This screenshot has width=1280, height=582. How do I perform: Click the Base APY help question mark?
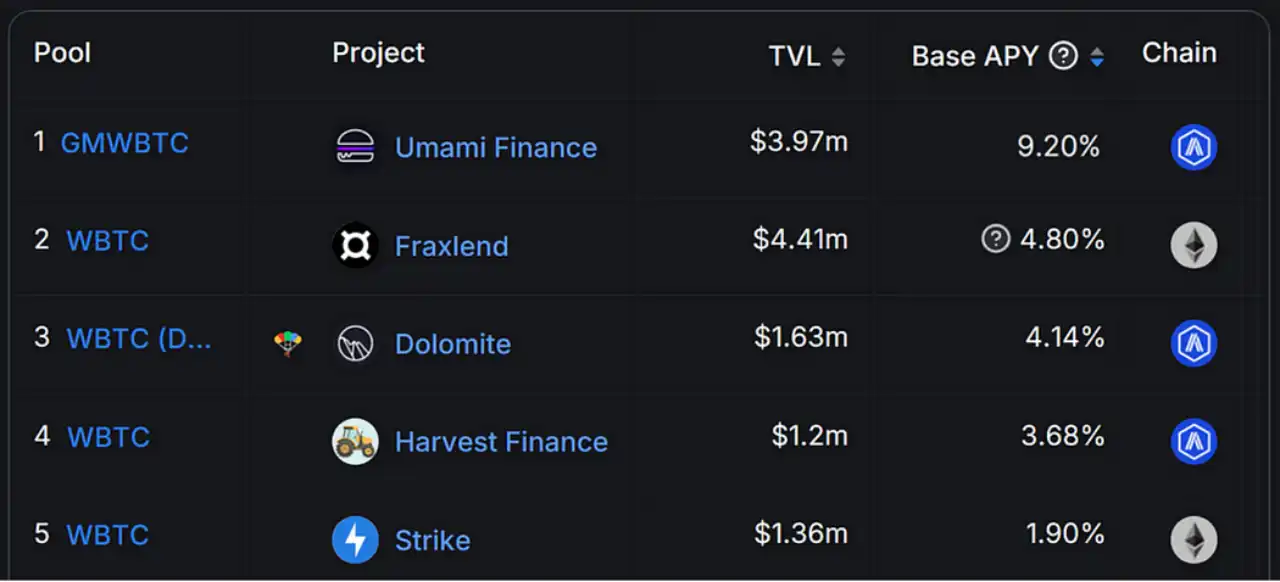point(1063,56)
